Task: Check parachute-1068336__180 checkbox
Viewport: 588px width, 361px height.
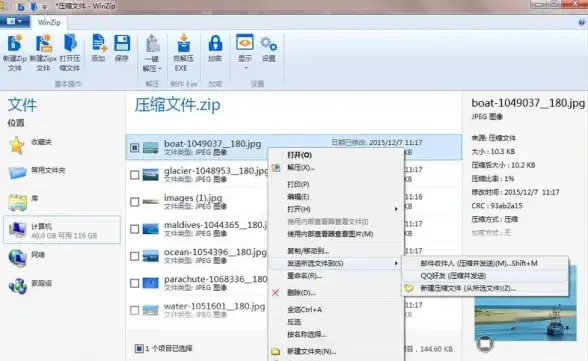Action: (x=135, y=283)
